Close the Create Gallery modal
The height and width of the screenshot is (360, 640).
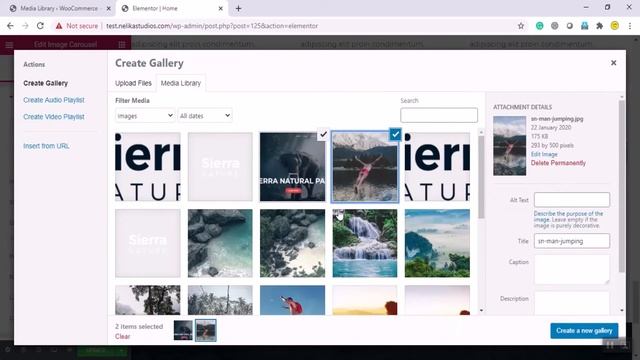(613, 63)
